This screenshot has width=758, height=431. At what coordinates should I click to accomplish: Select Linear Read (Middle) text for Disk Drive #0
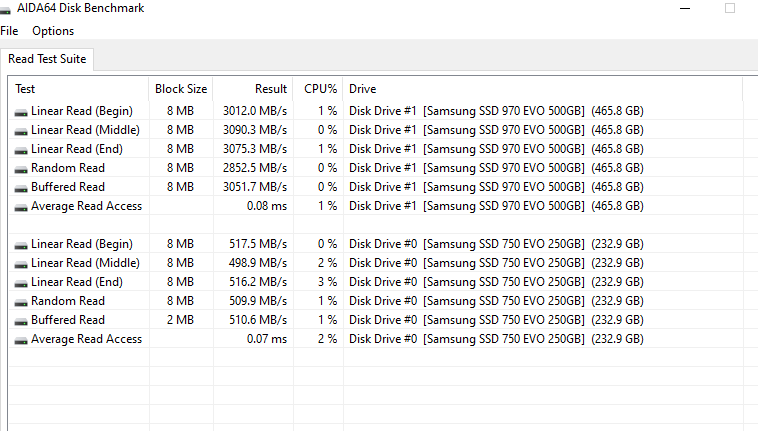tap(85, 263)
